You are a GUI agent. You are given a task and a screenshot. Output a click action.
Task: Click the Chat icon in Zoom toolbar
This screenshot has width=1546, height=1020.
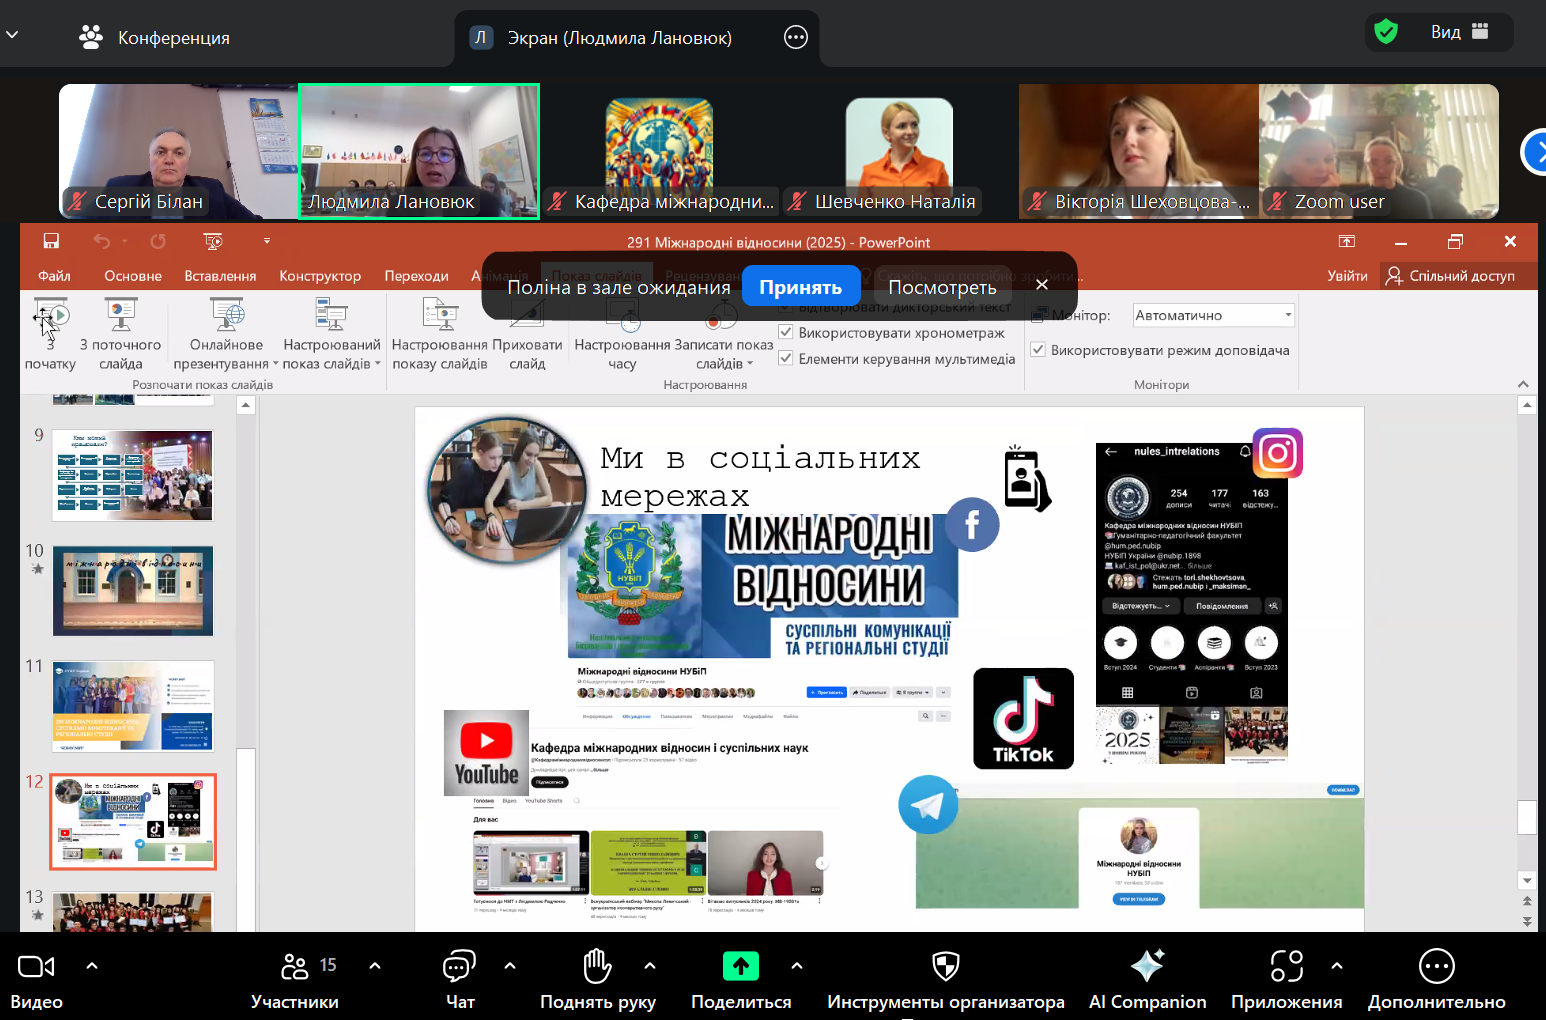(459, 966)
